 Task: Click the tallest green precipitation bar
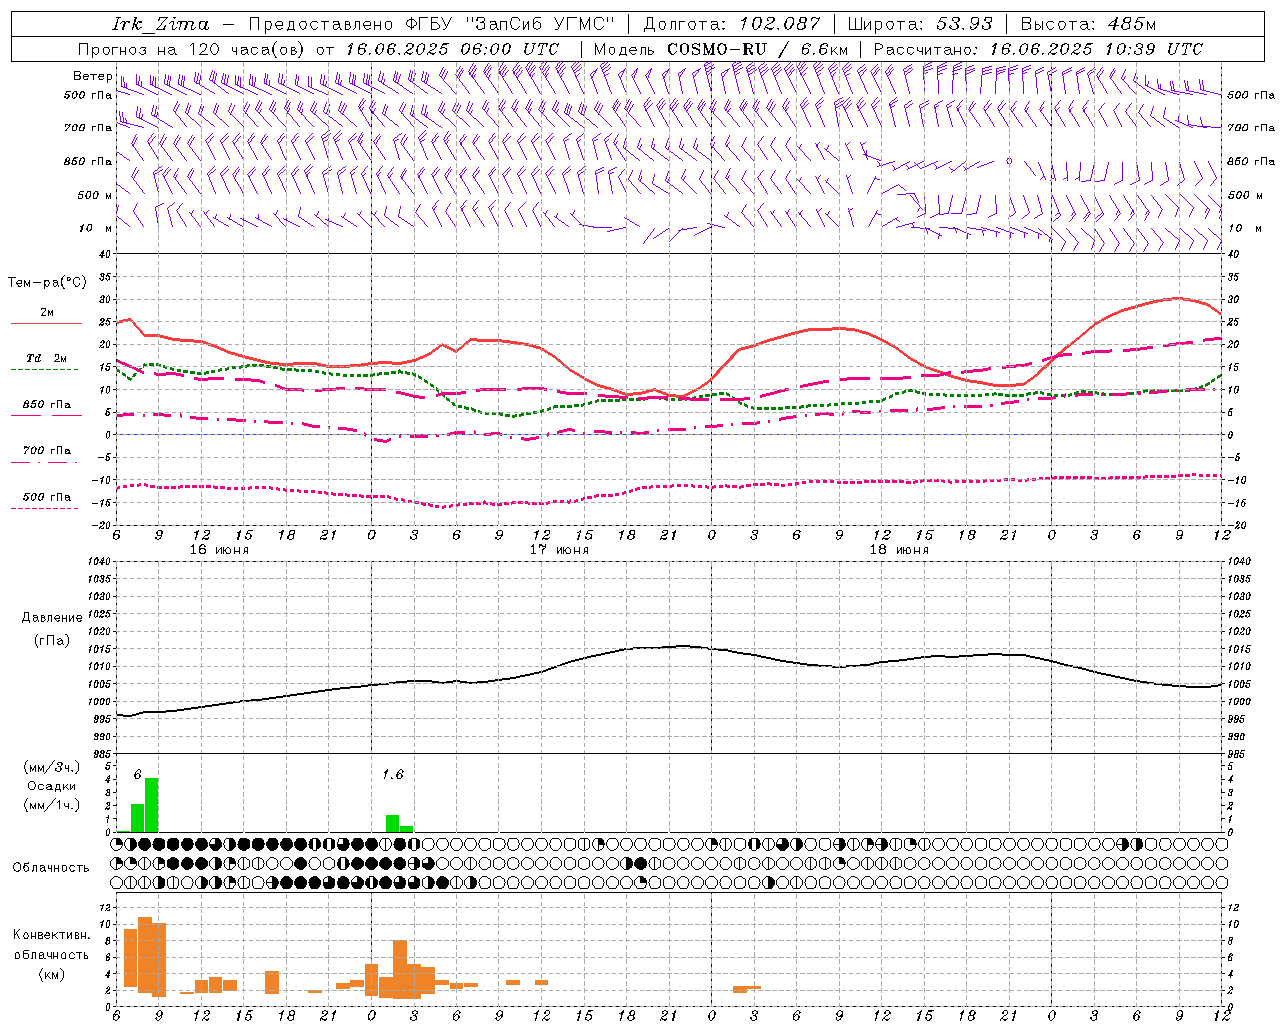152,805
